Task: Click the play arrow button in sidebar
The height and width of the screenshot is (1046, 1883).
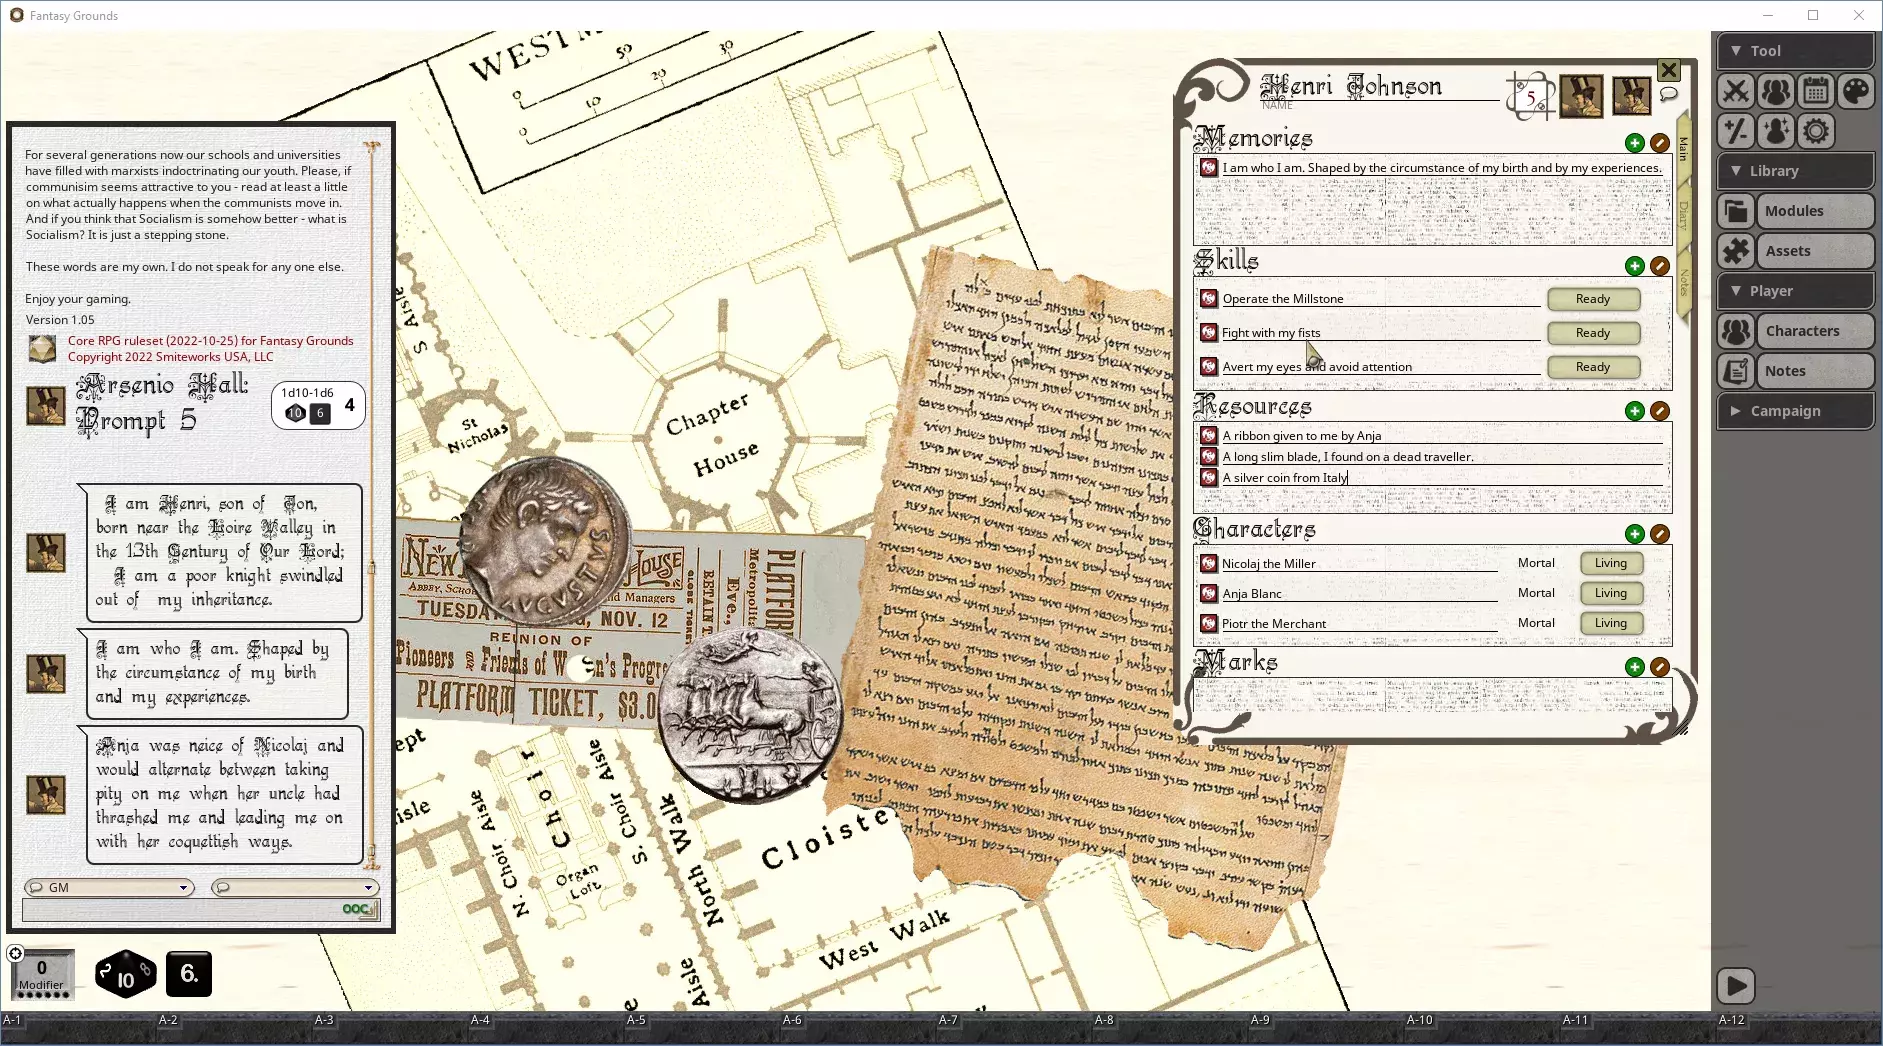Action: pos(1736,986)
